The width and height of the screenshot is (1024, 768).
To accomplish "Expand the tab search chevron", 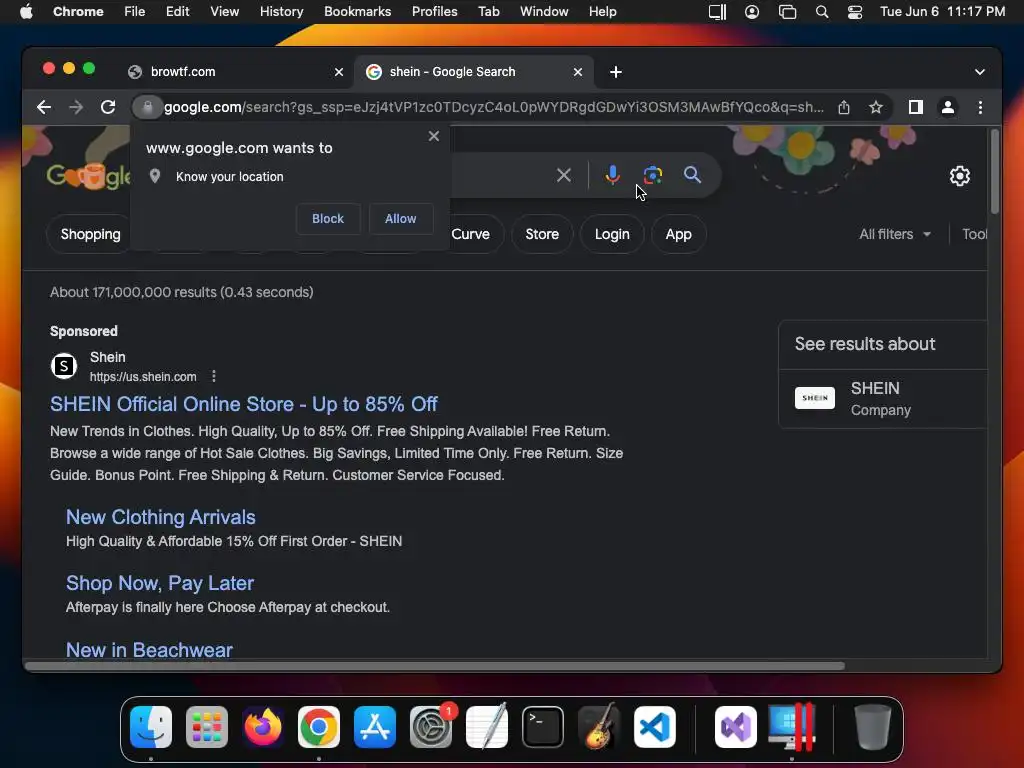I will point(980,72).
